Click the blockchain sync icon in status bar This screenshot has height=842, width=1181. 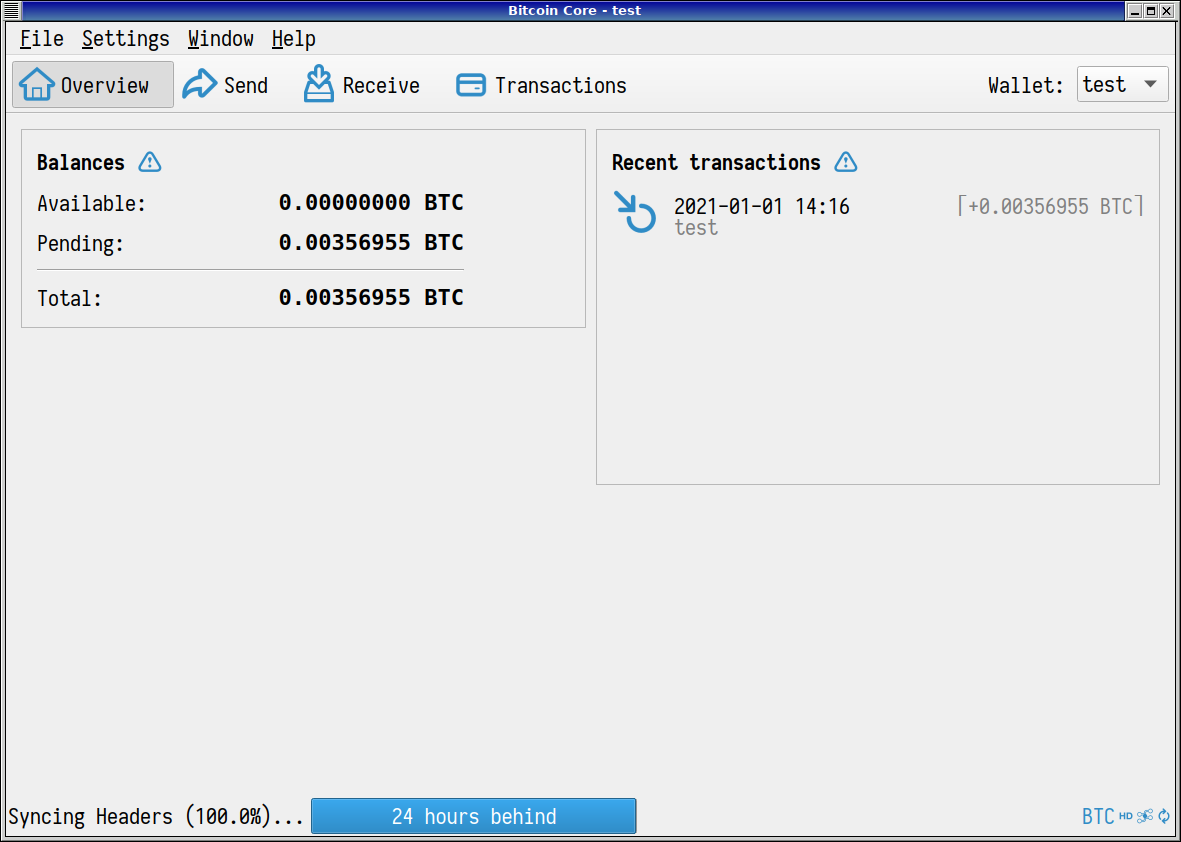(1164, 816)
